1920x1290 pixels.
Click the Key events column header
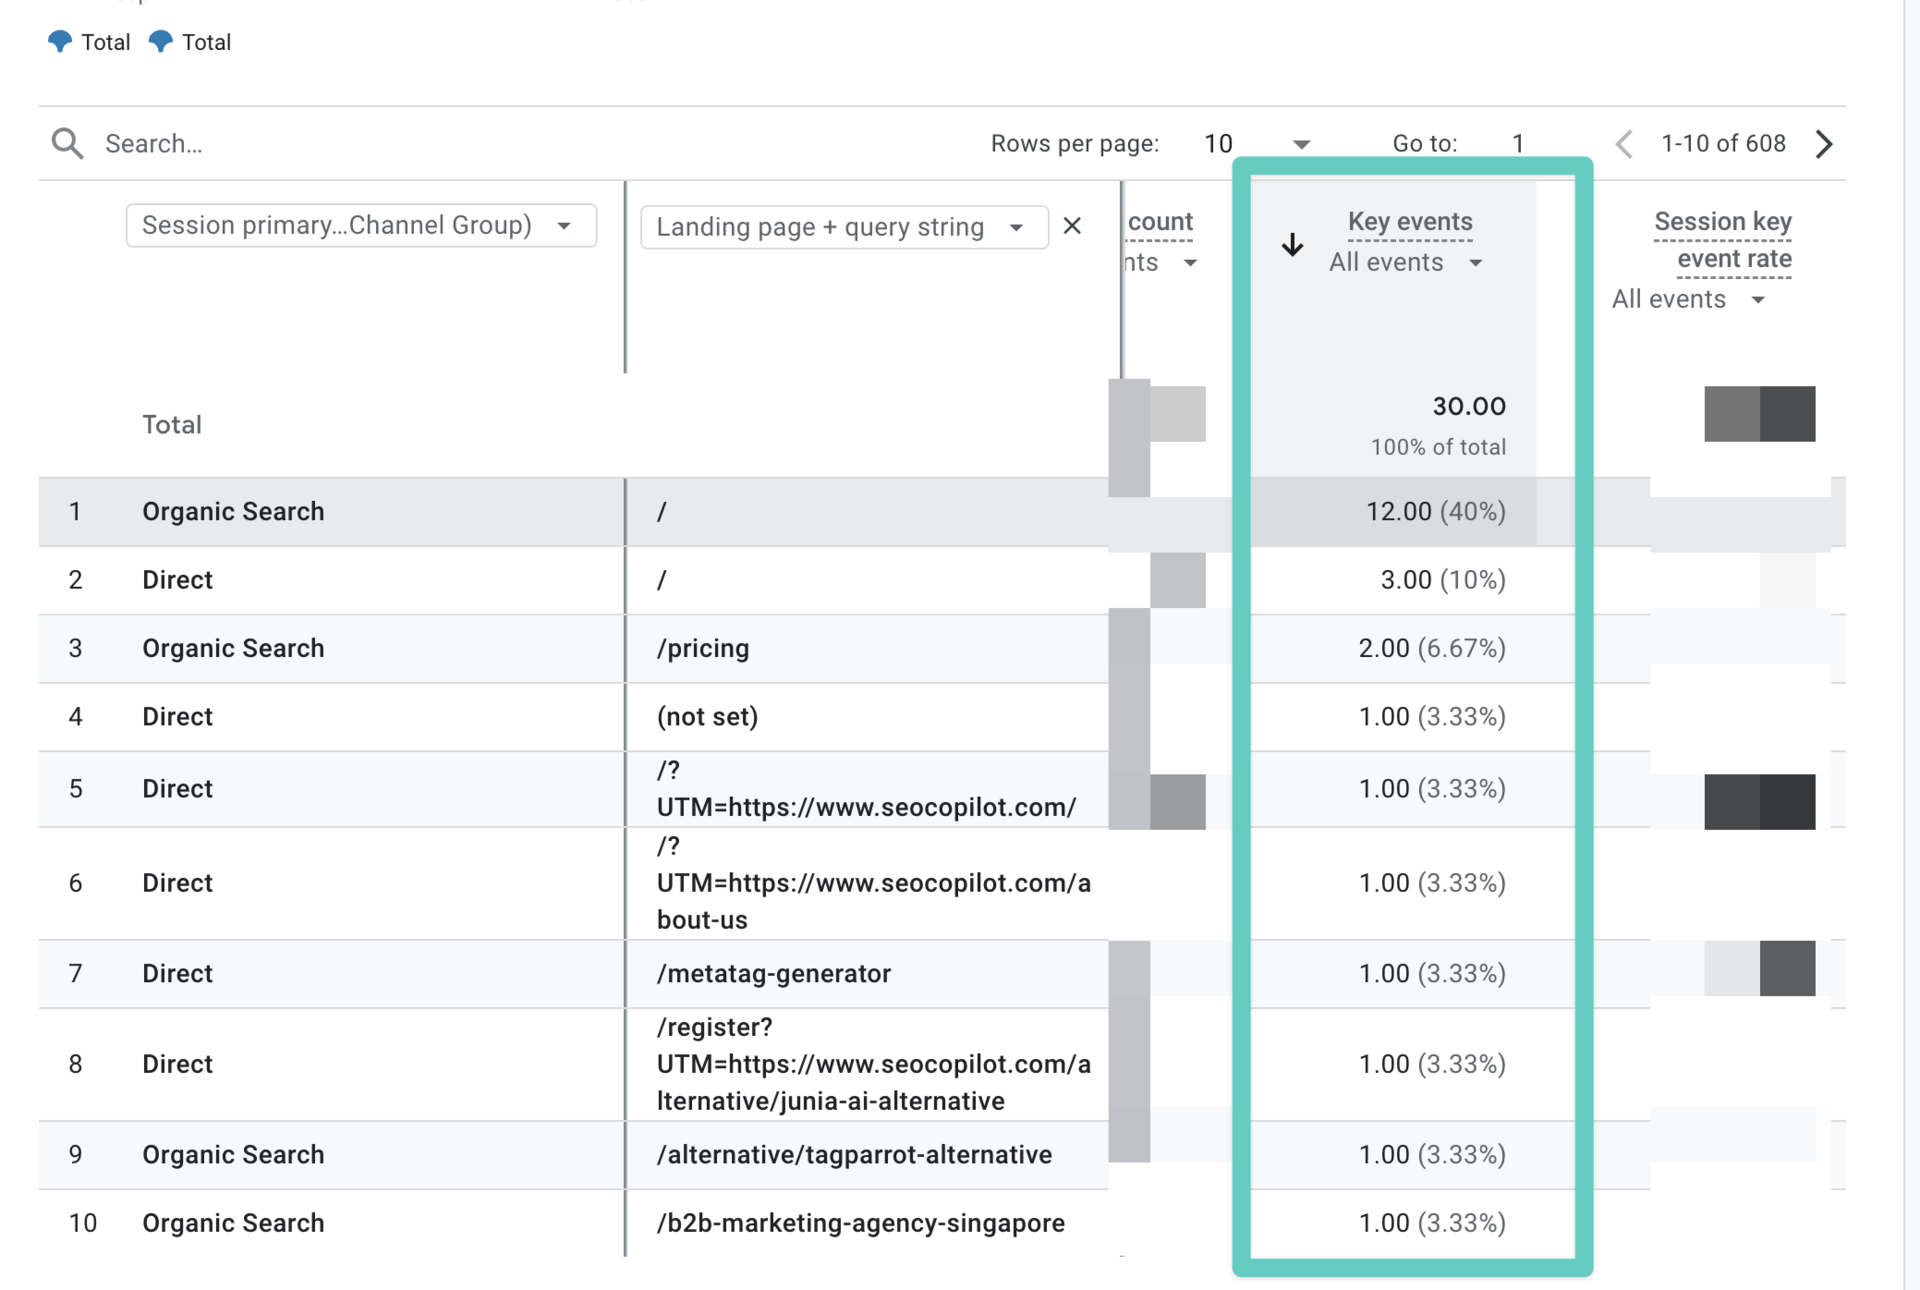click(x=1410, y=221)
